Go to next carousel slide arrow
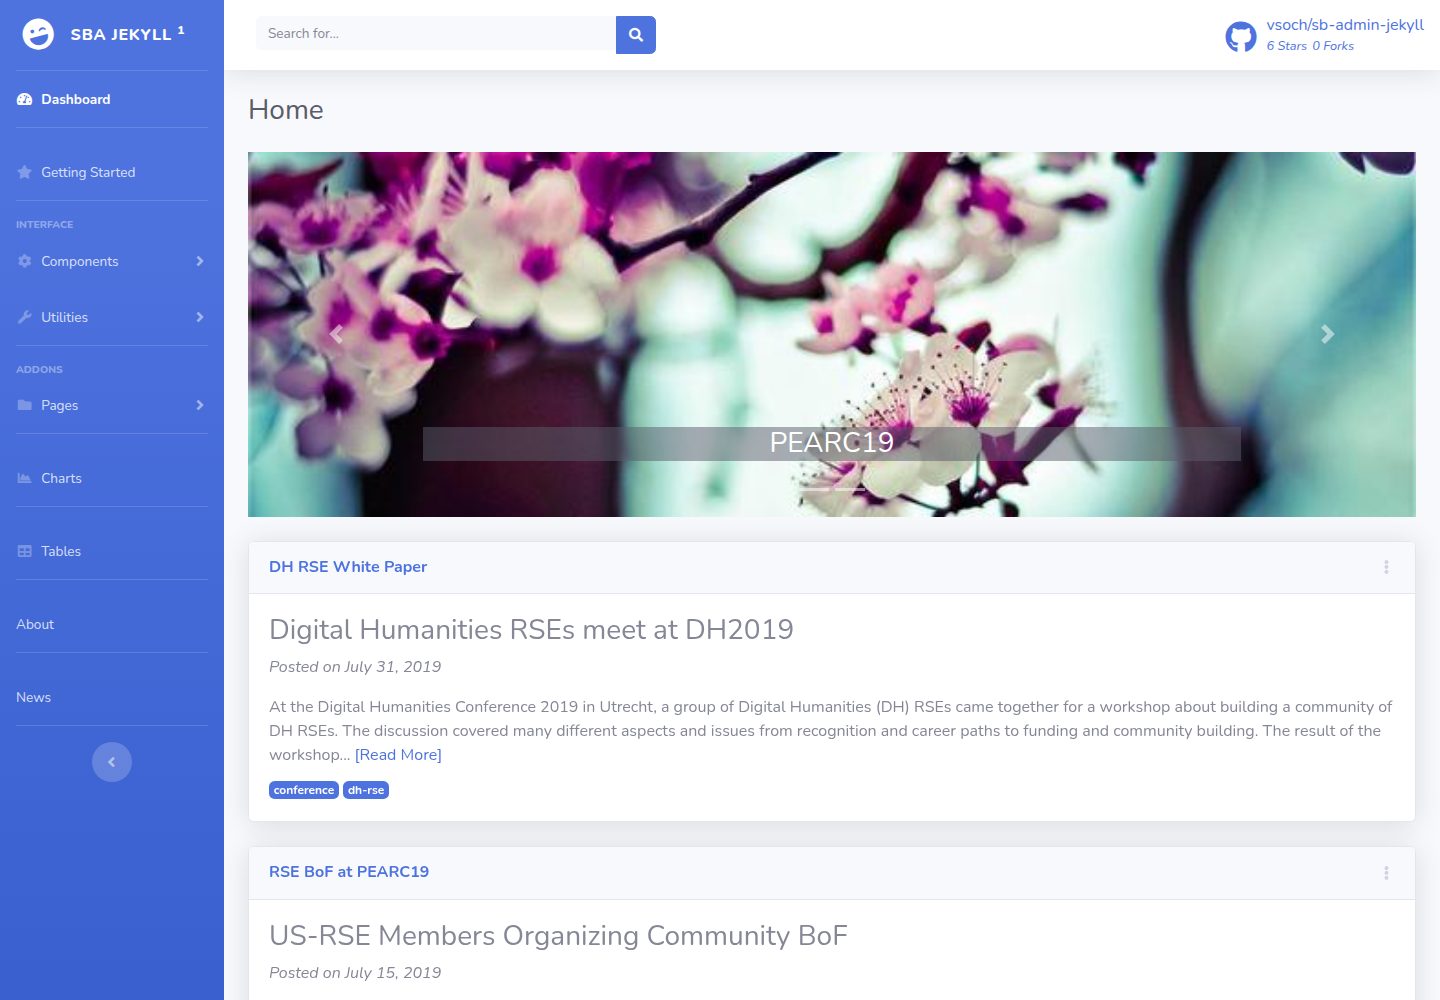 coord(1328,334)
